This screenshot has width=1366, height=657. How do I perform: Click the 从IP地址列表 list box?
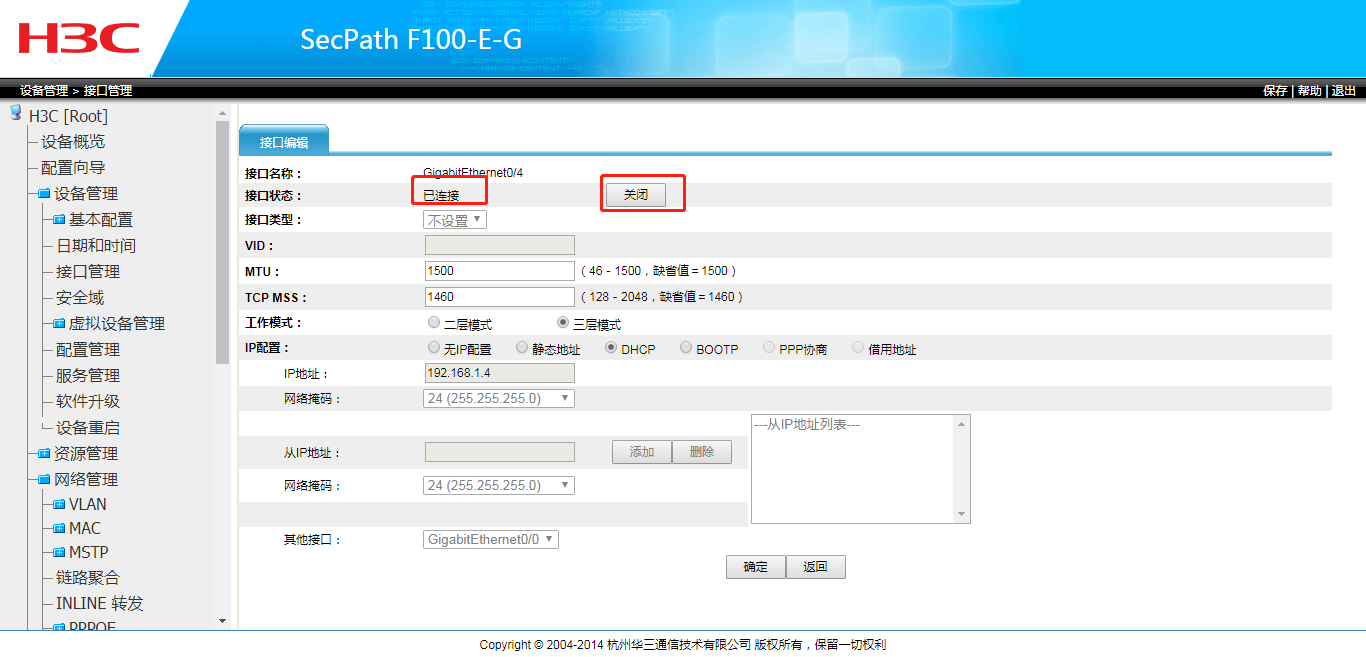[x=860, y=469]
